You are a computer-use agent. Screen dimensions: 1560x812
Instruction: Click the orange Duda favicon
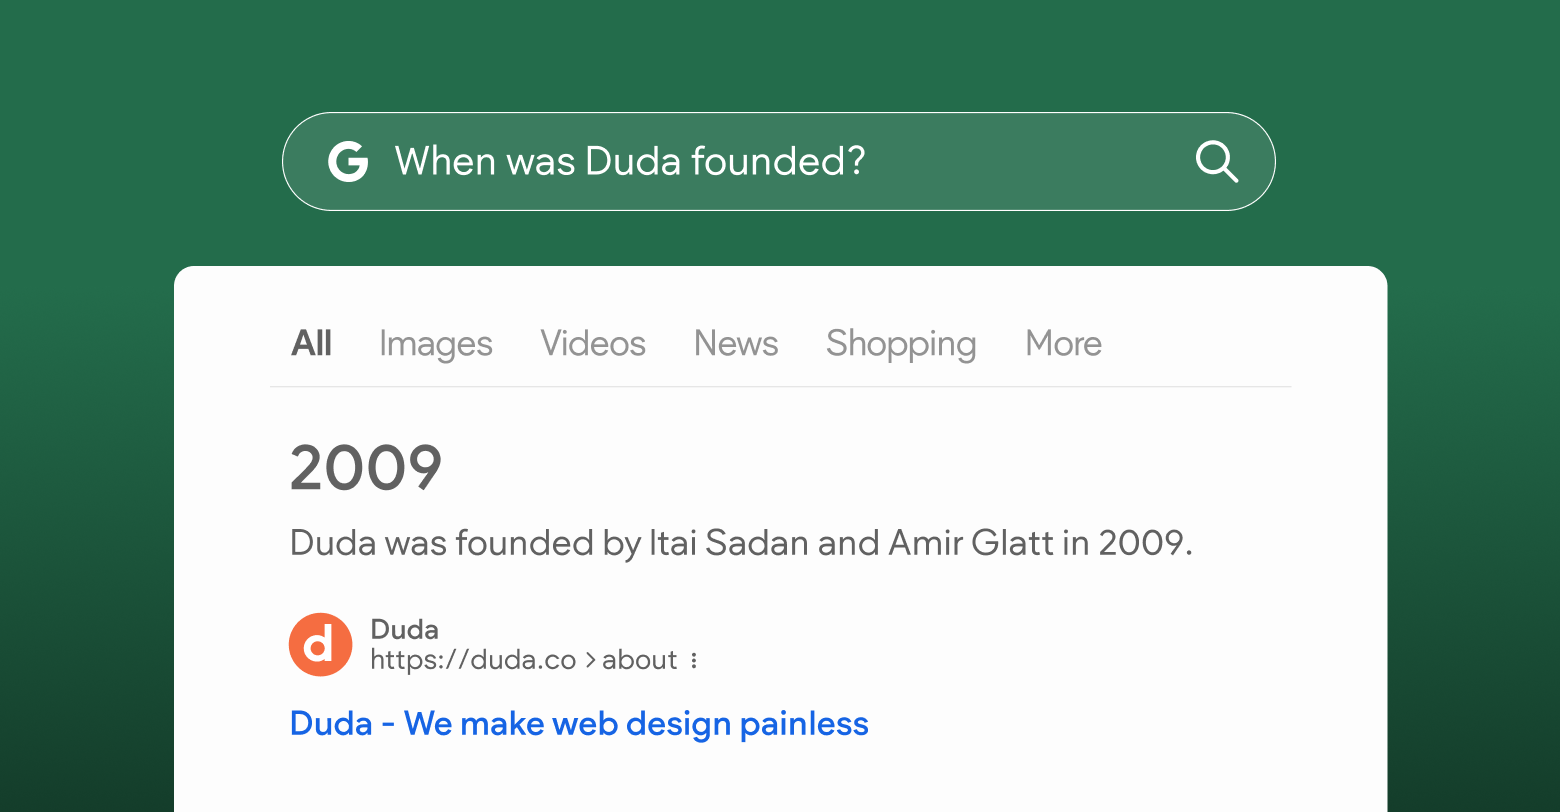(x=320, y=645)
